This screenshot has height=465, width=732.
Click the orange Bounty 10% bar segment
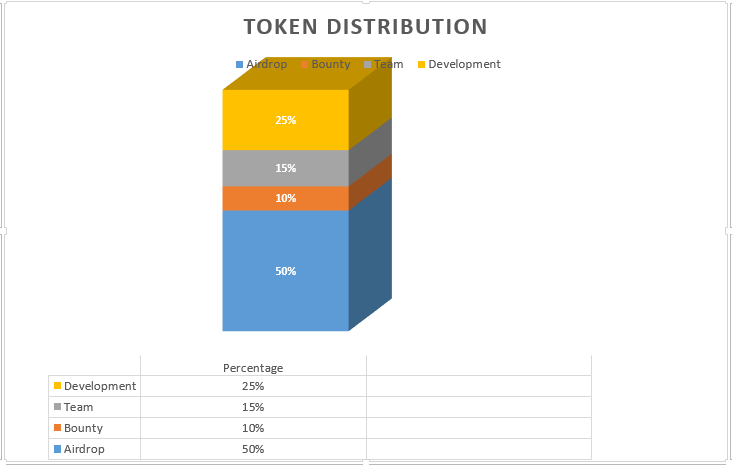click(x=286, y=198)
